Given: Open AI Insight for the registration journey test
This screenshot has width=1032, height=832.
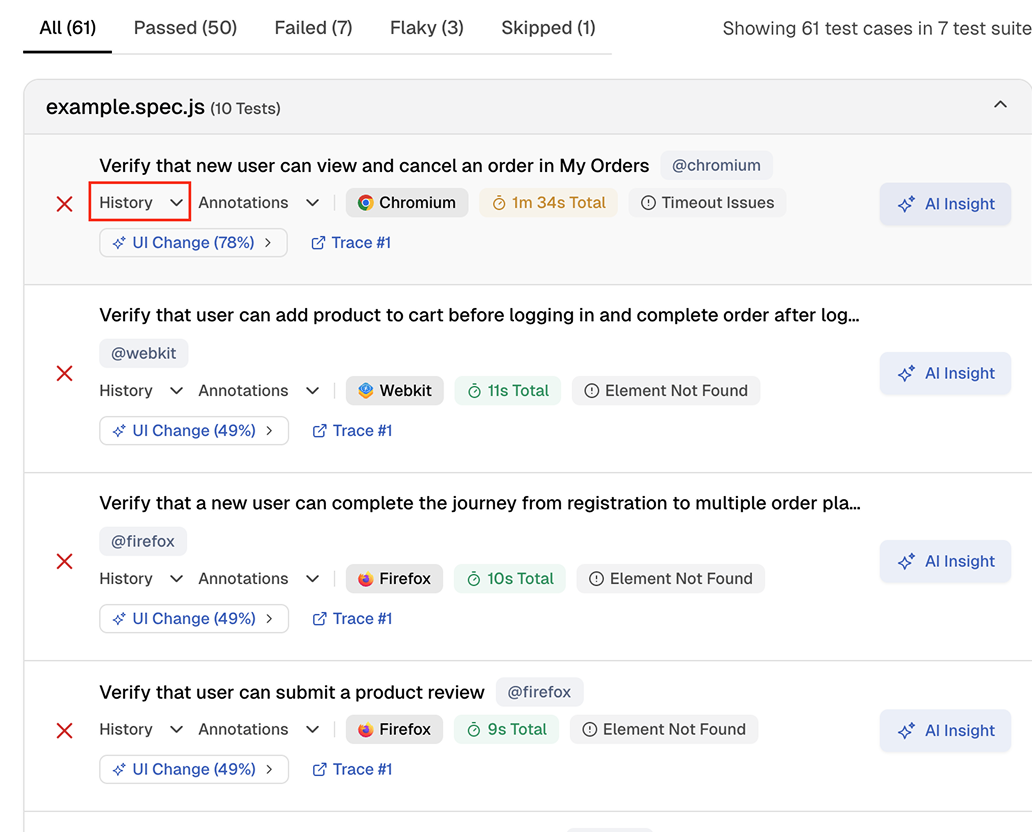Looking at the screenshot, I should 945,561.
